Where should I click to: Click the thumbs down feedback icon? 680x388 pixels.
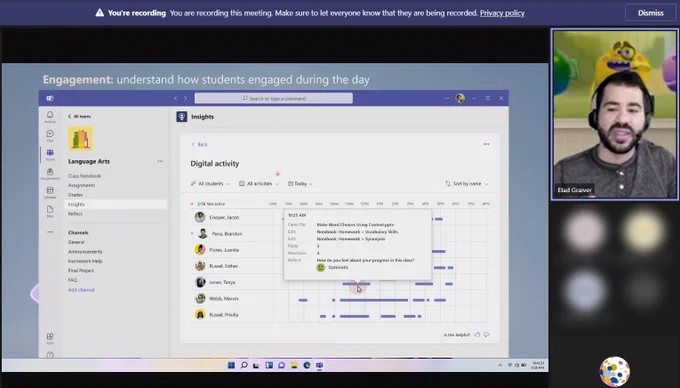click(x=487, y=335)
